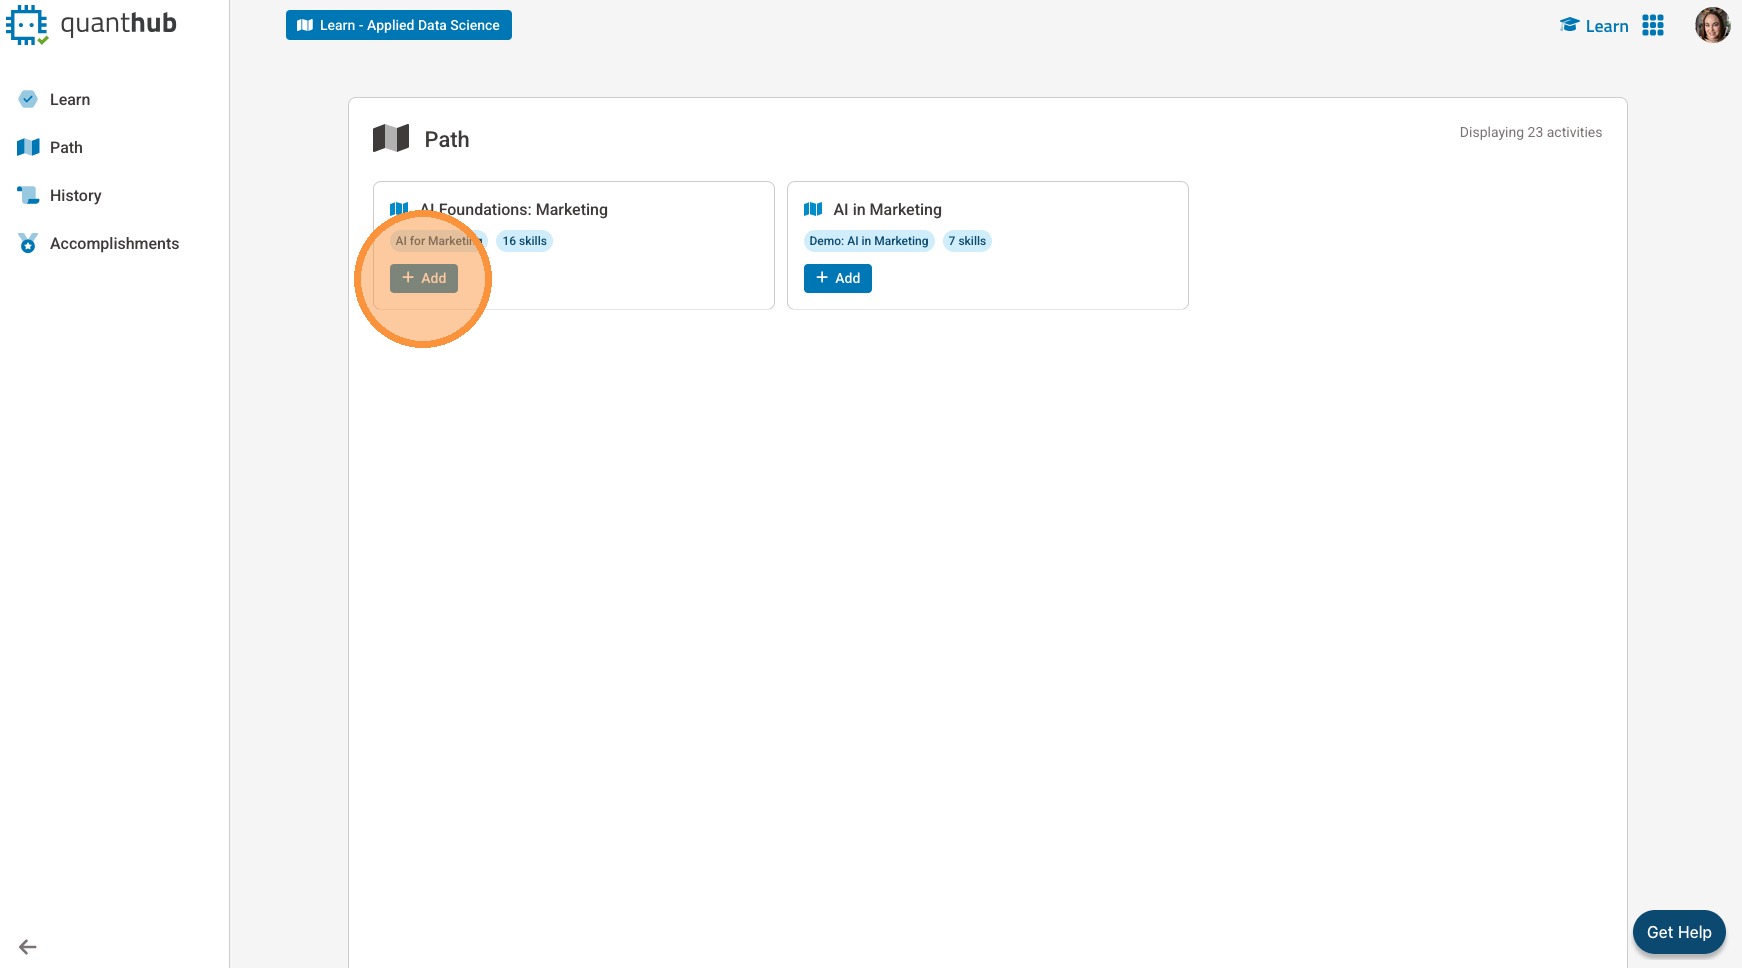
Task: Open History in sidebar
Action: 76,195
